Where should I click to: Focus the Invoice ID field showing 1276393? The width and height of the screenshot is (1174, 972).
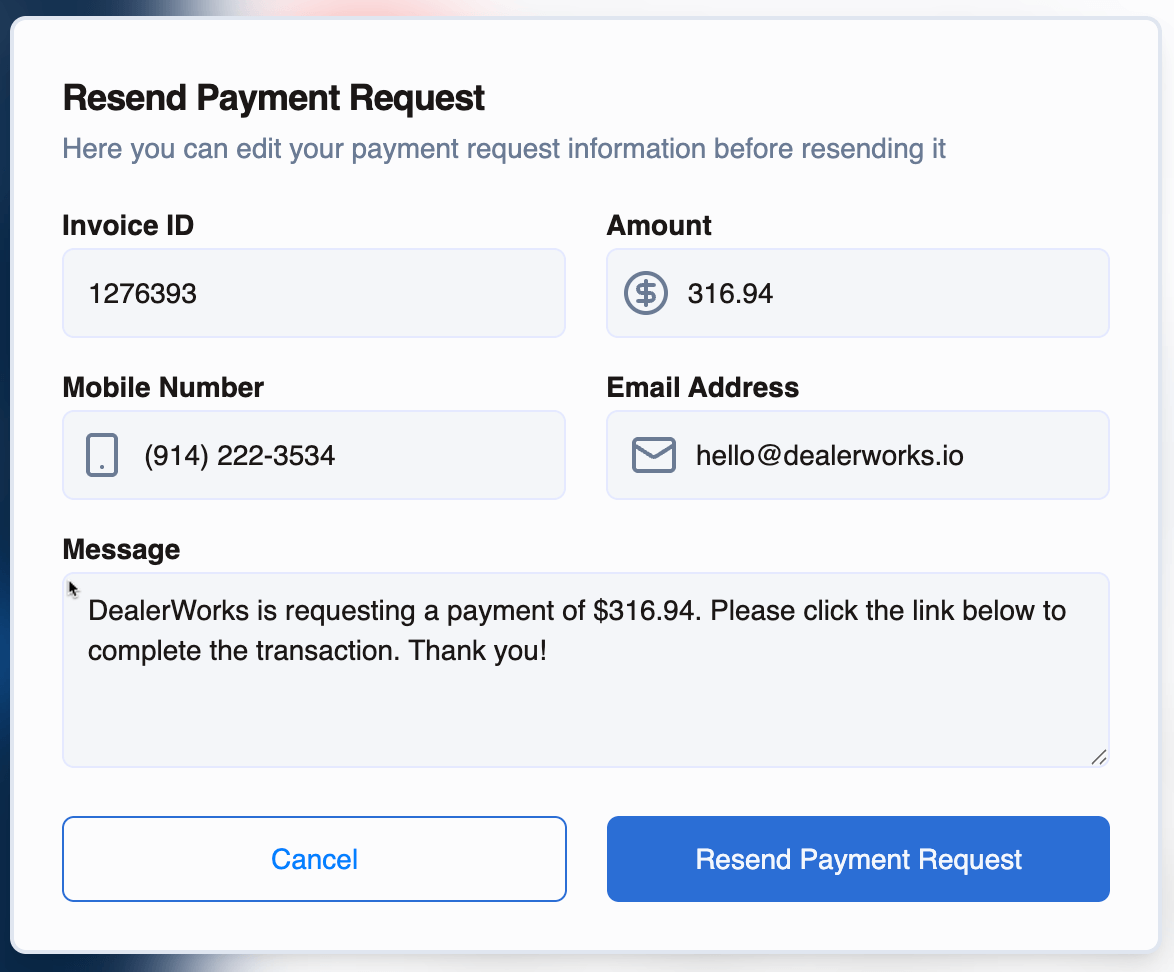(x=313, y=293)
